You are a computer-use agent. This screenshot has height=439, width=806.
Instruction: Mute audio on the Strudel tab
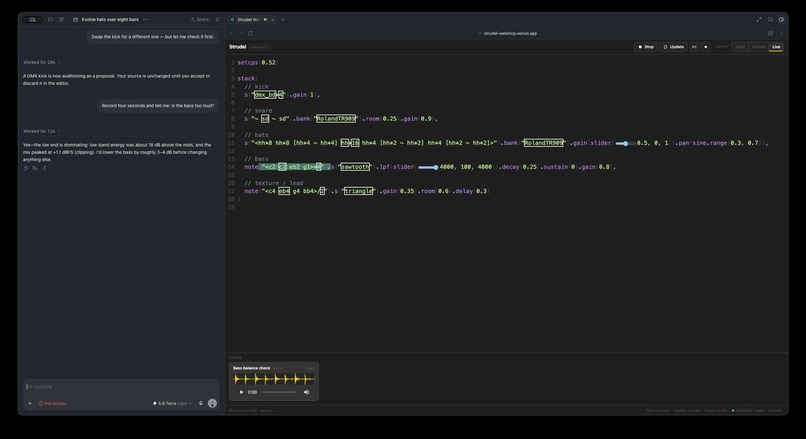click(266, 20)
